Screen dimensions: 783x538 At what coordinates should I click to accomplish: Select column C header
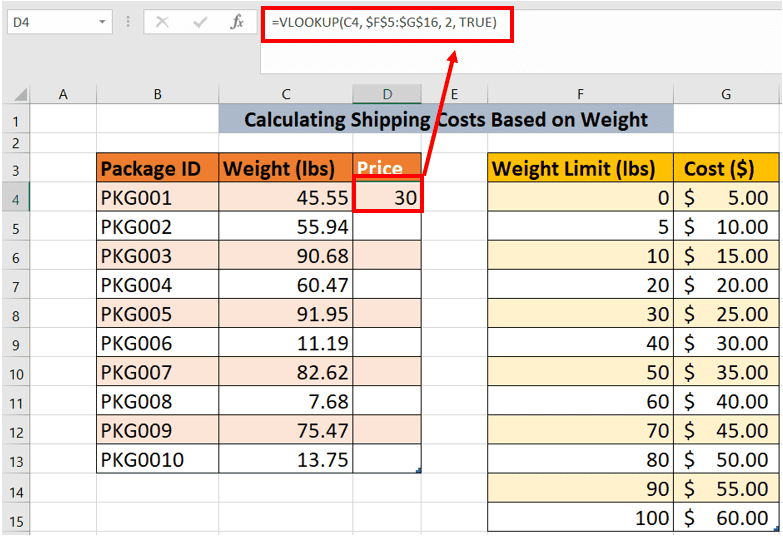coord(286,94)
